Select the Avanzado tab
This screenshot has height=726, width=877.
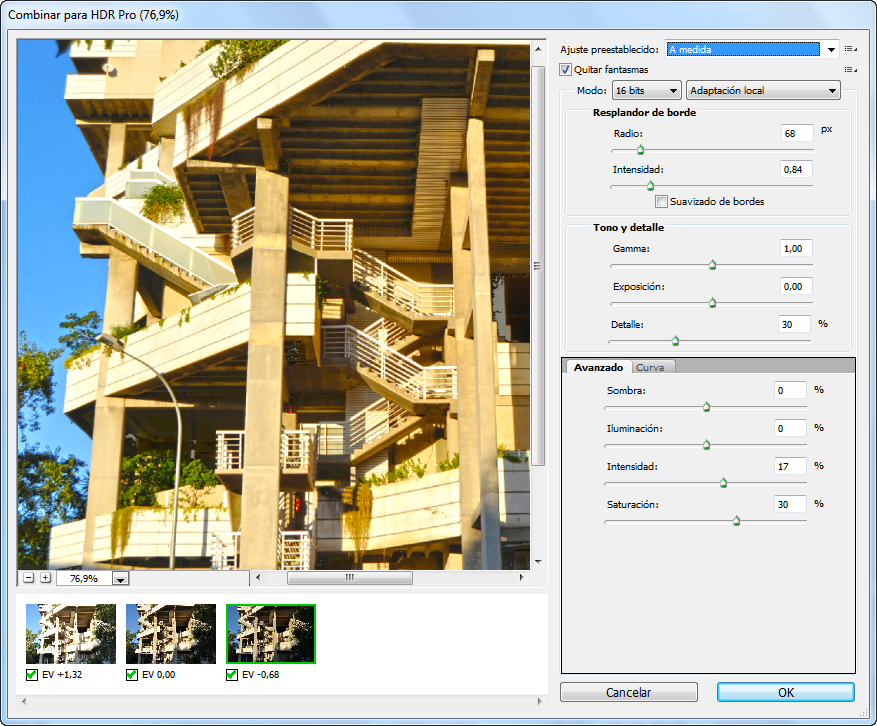[598, 367]
